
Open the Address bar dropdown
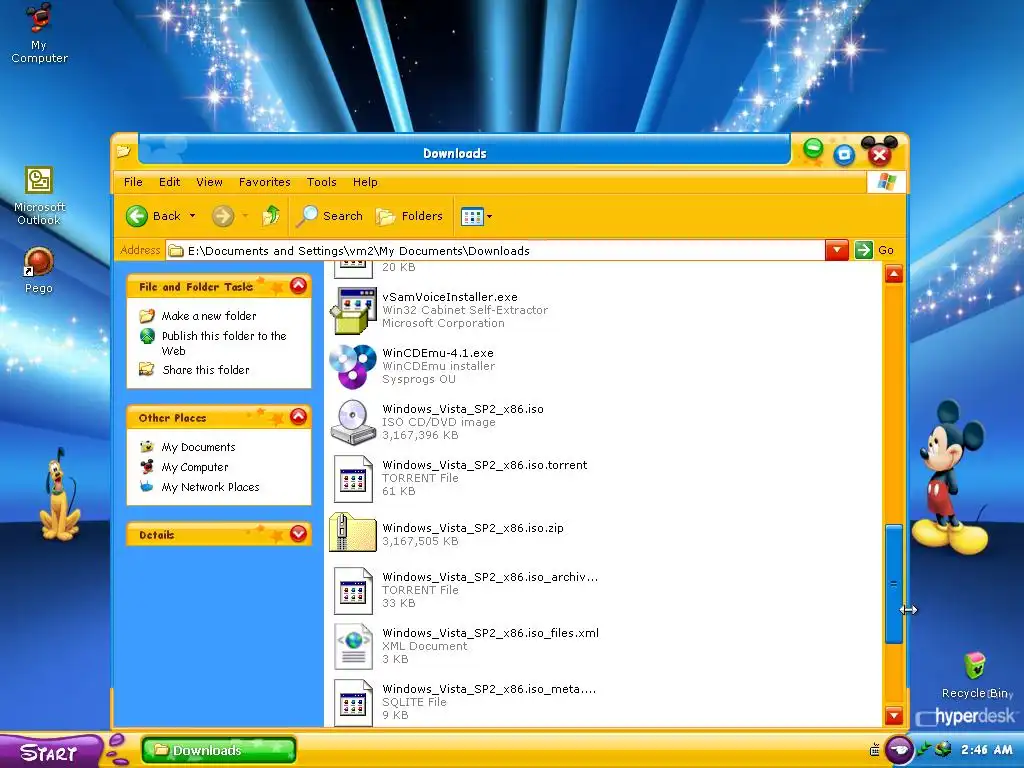tap(837, 250)
